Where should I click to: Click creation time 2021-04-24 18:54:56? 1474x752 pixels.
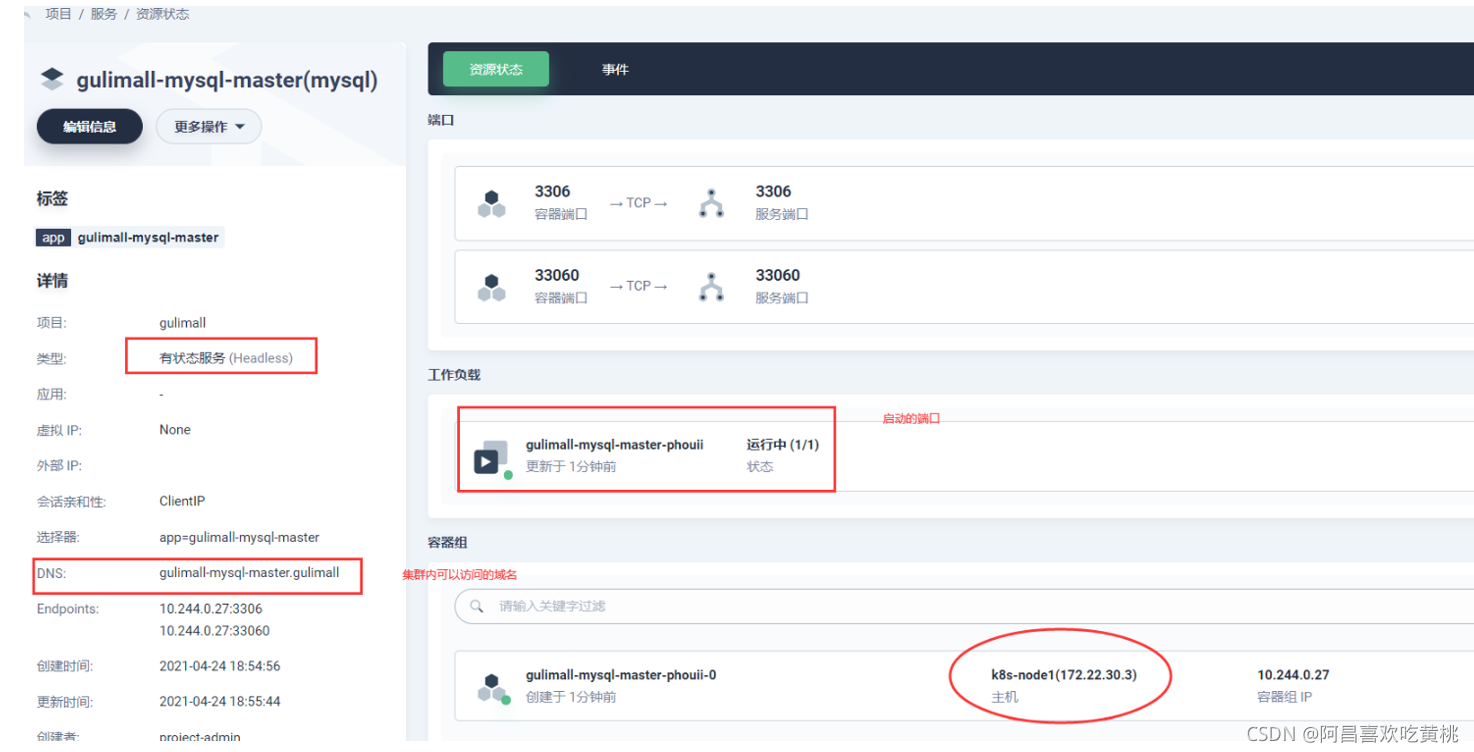pyautogui.click(x=220, y=666)
